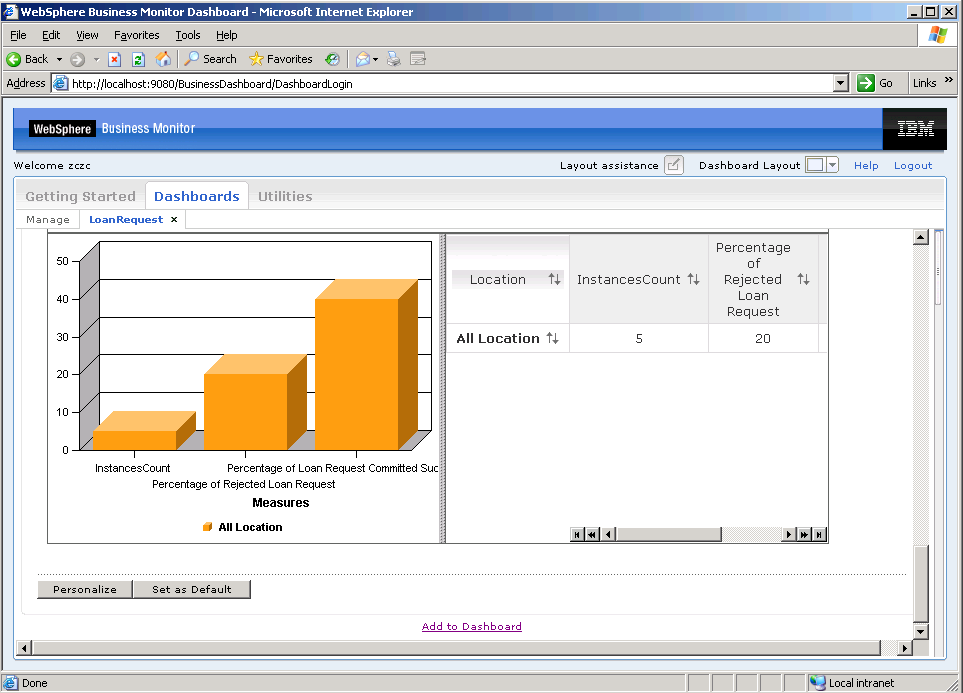
Task: Open the History icon in toolbar
Action: pos(332,59)
